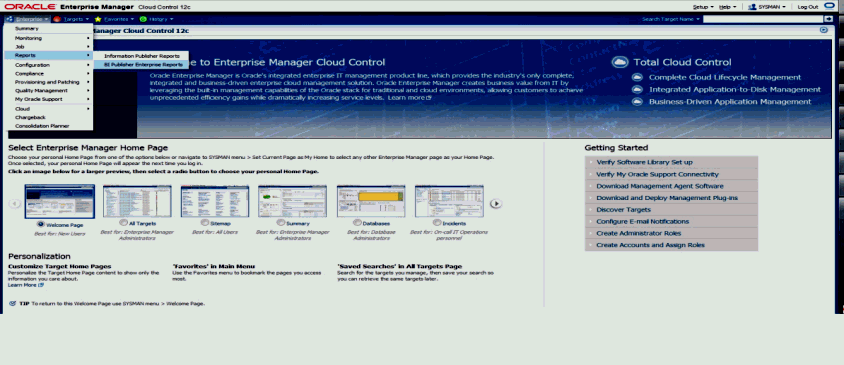Image resolution: width=844 pixels, height=365 pixels.
Task: Open Provisioning and Patching menu entry
Action: point(48,82)
